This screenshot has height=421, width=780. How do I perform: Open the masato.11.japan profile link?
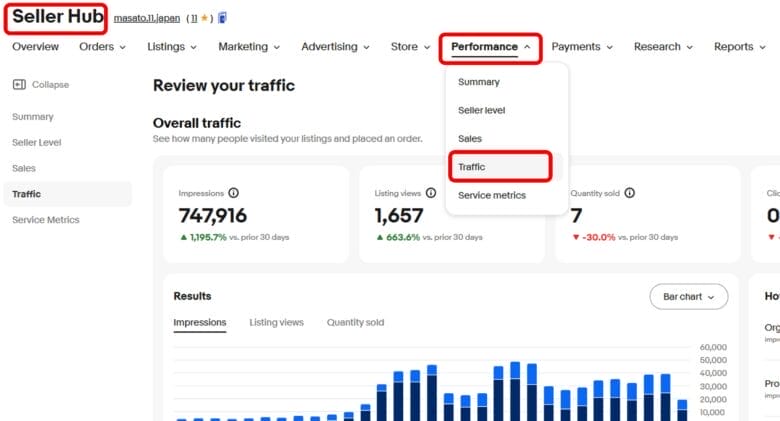(146, 18)
